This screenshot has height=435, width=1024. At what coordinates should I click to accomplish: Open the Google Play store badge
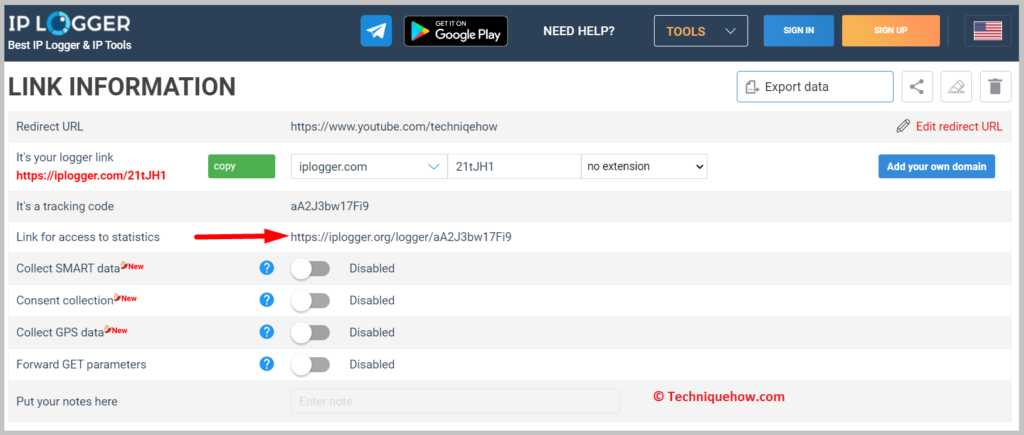pyautogui.click(x=455, y=31)
